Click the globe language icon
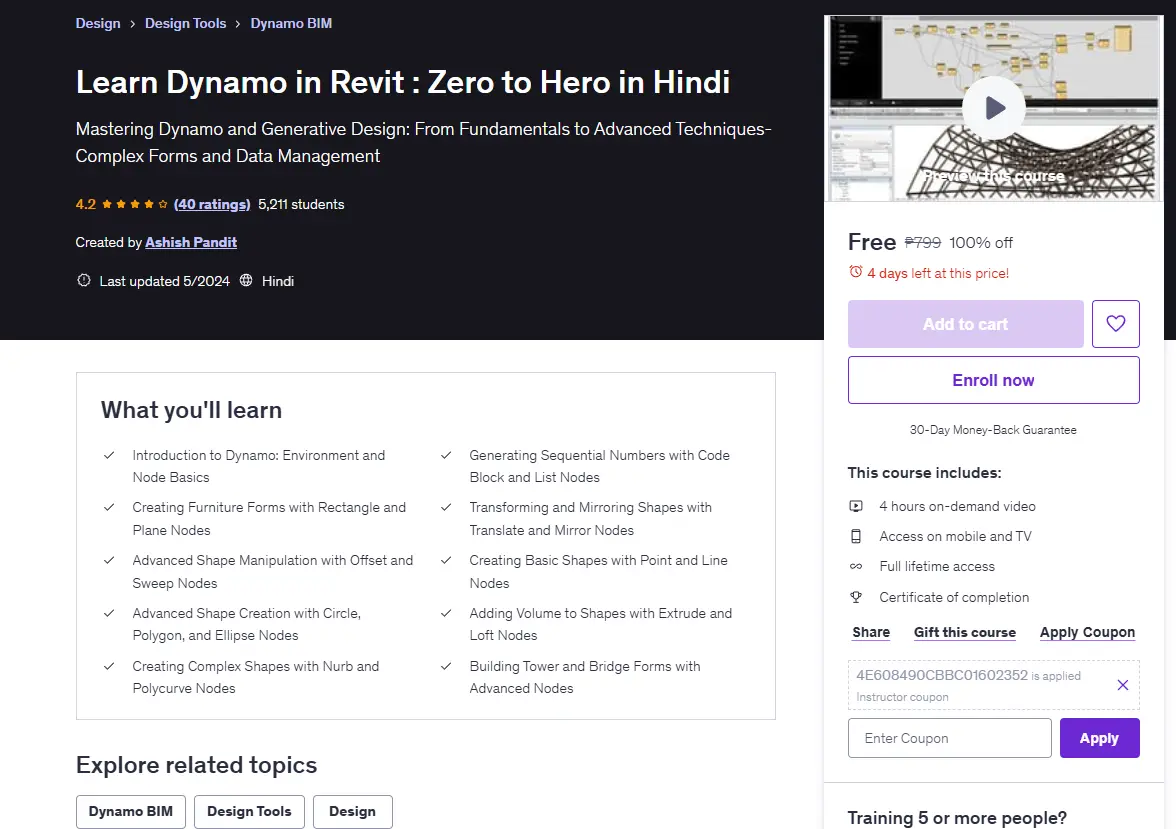 point(246,281)
